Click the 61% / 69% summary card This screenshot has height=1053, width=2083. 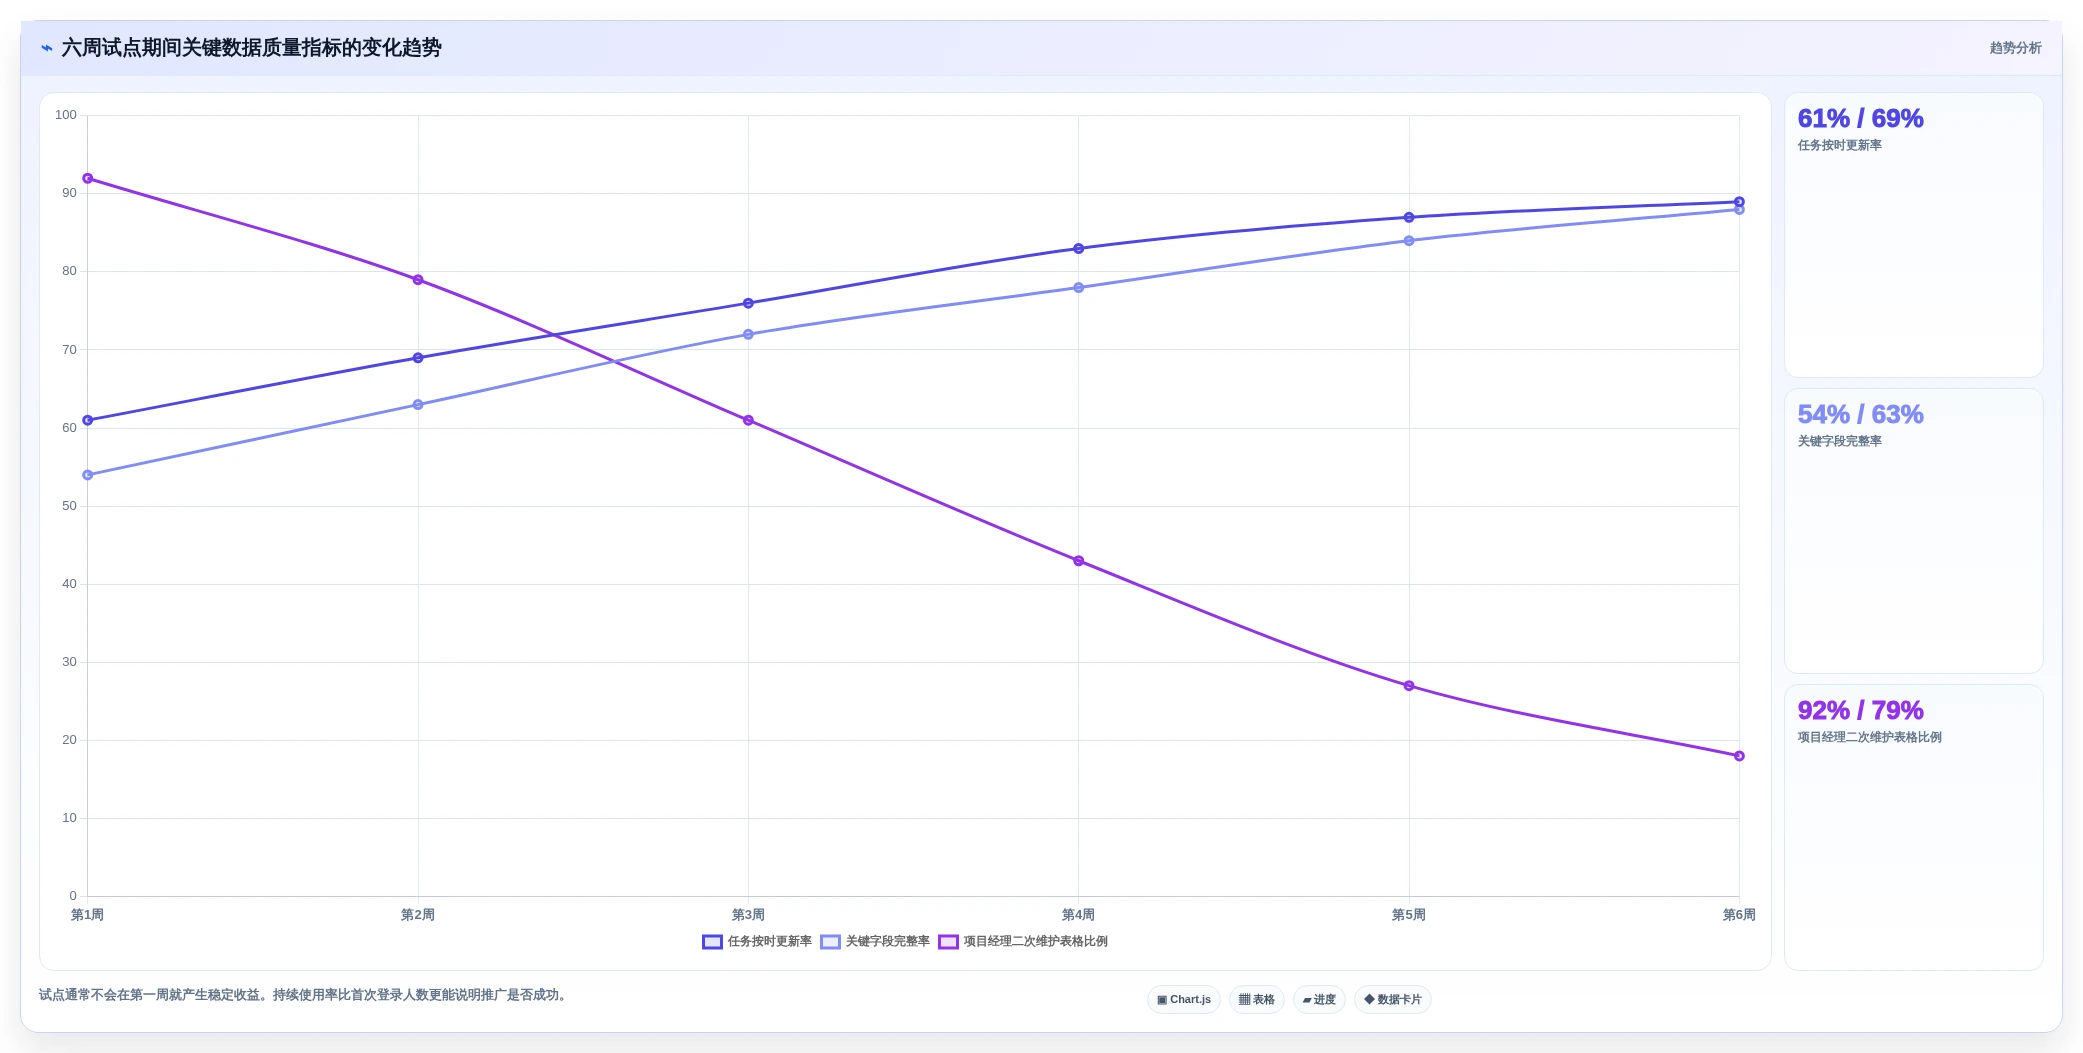1913,235
